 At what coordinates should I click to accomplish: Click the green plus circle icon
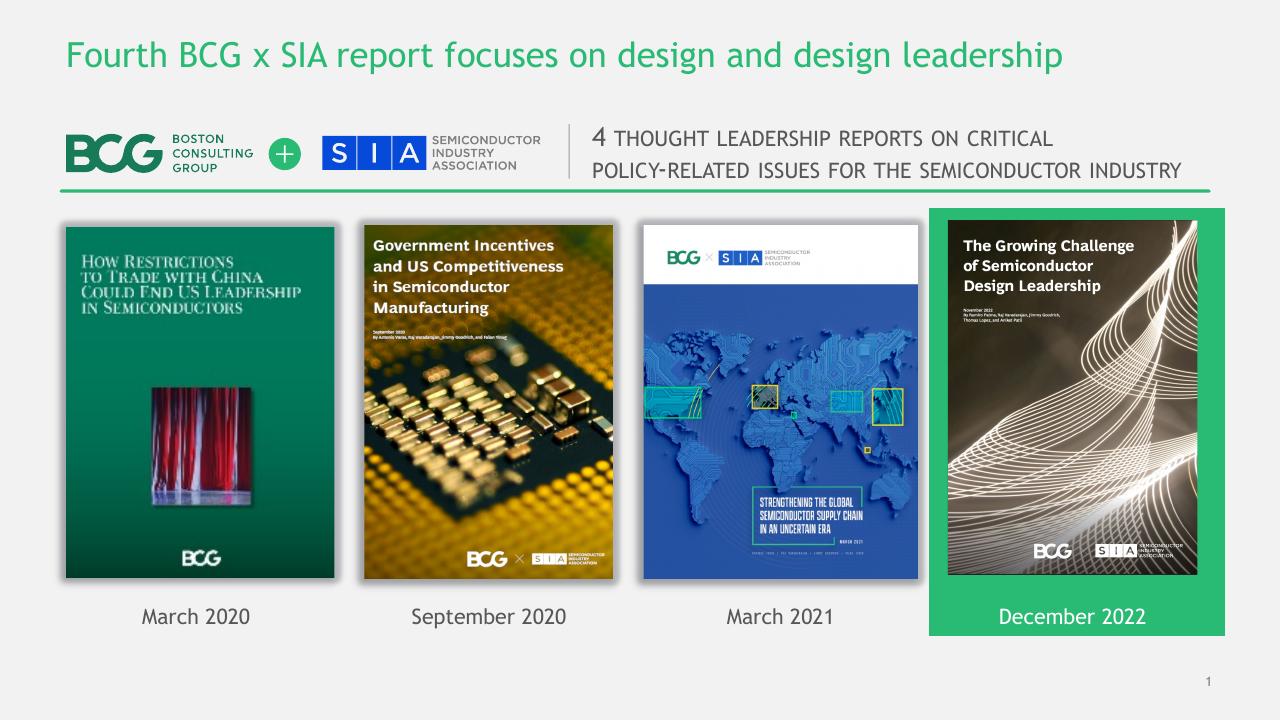coord(285,154)
